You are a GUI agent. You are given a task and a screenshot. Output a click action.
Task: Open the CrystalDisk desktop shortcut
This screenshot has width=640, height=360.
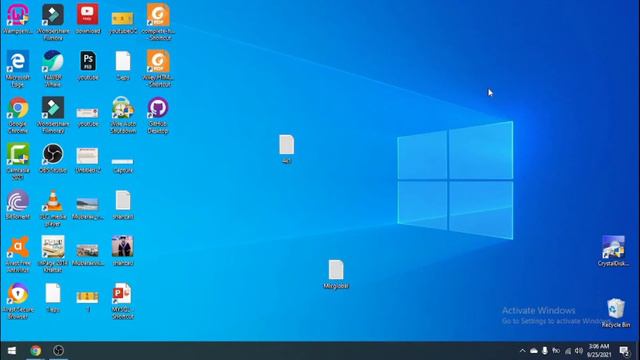click(613, 251)
